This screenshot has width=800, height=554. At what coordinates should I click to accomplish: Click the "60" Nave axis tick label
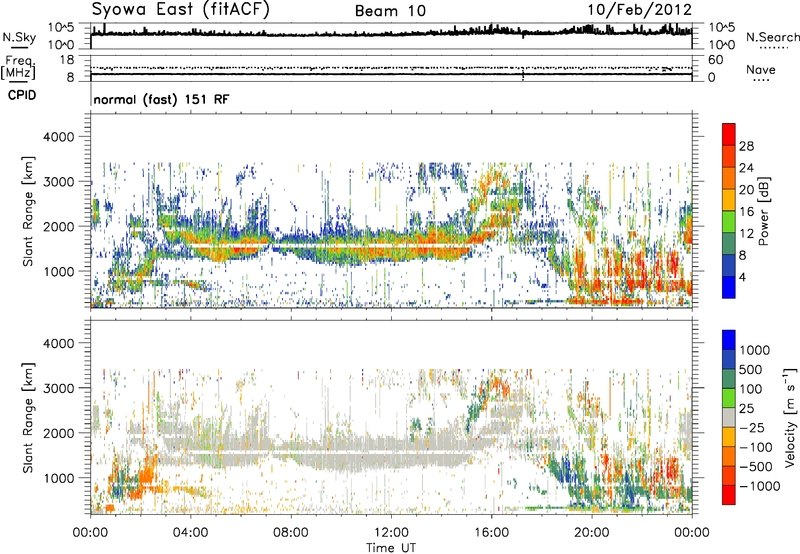tap(715, 60)
